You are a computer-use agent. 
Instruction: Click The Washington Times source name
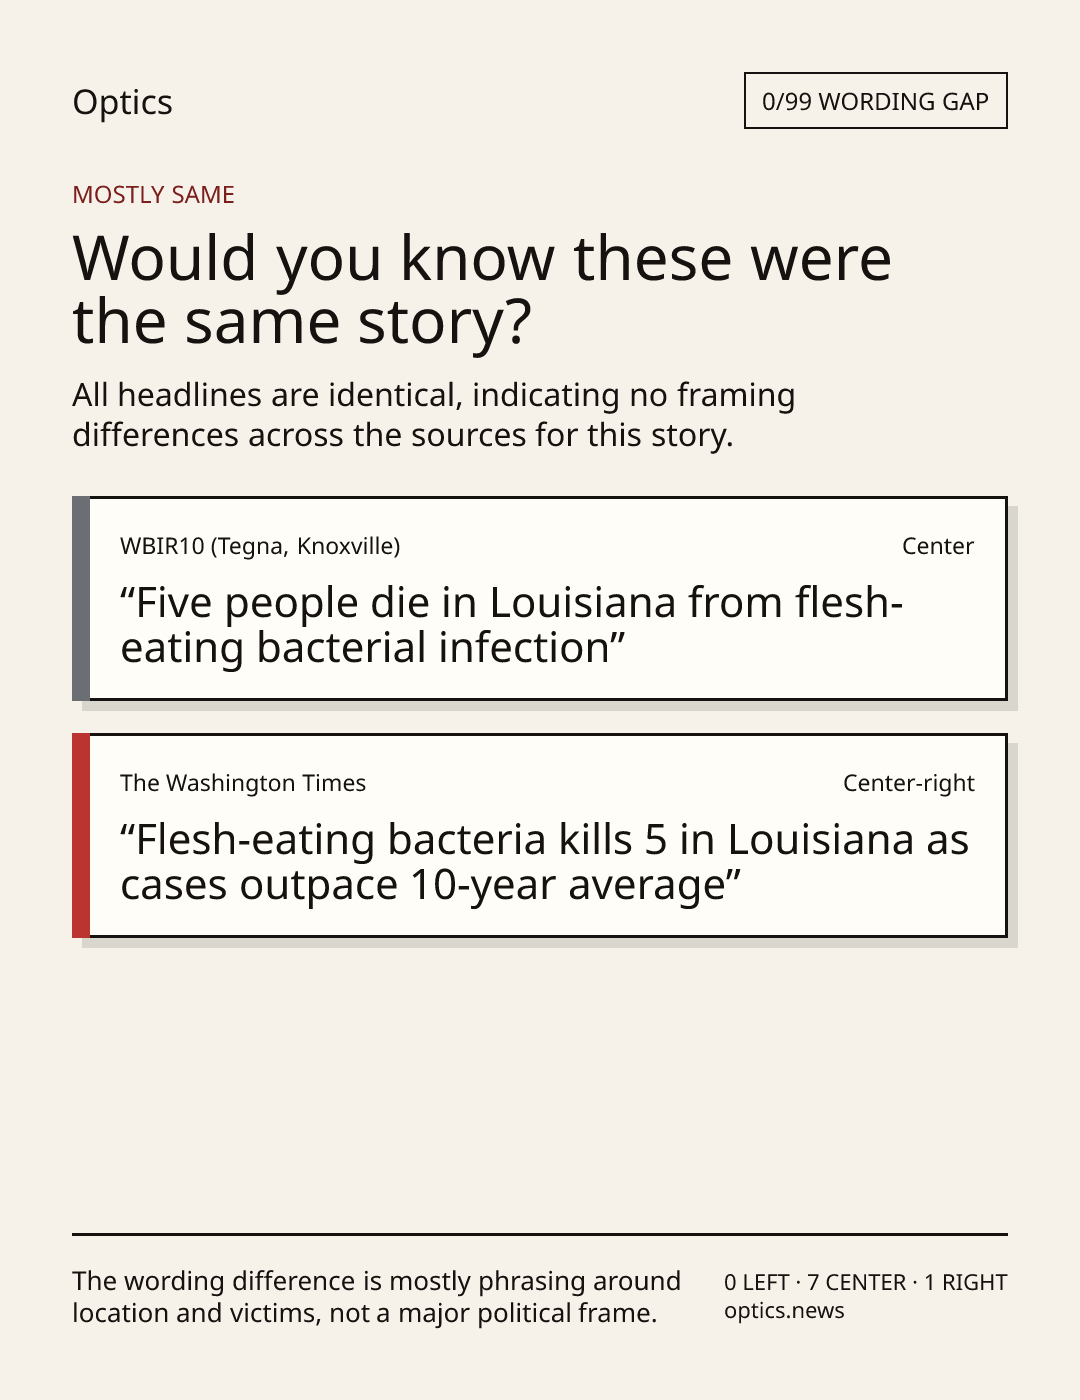click(243, 783)
